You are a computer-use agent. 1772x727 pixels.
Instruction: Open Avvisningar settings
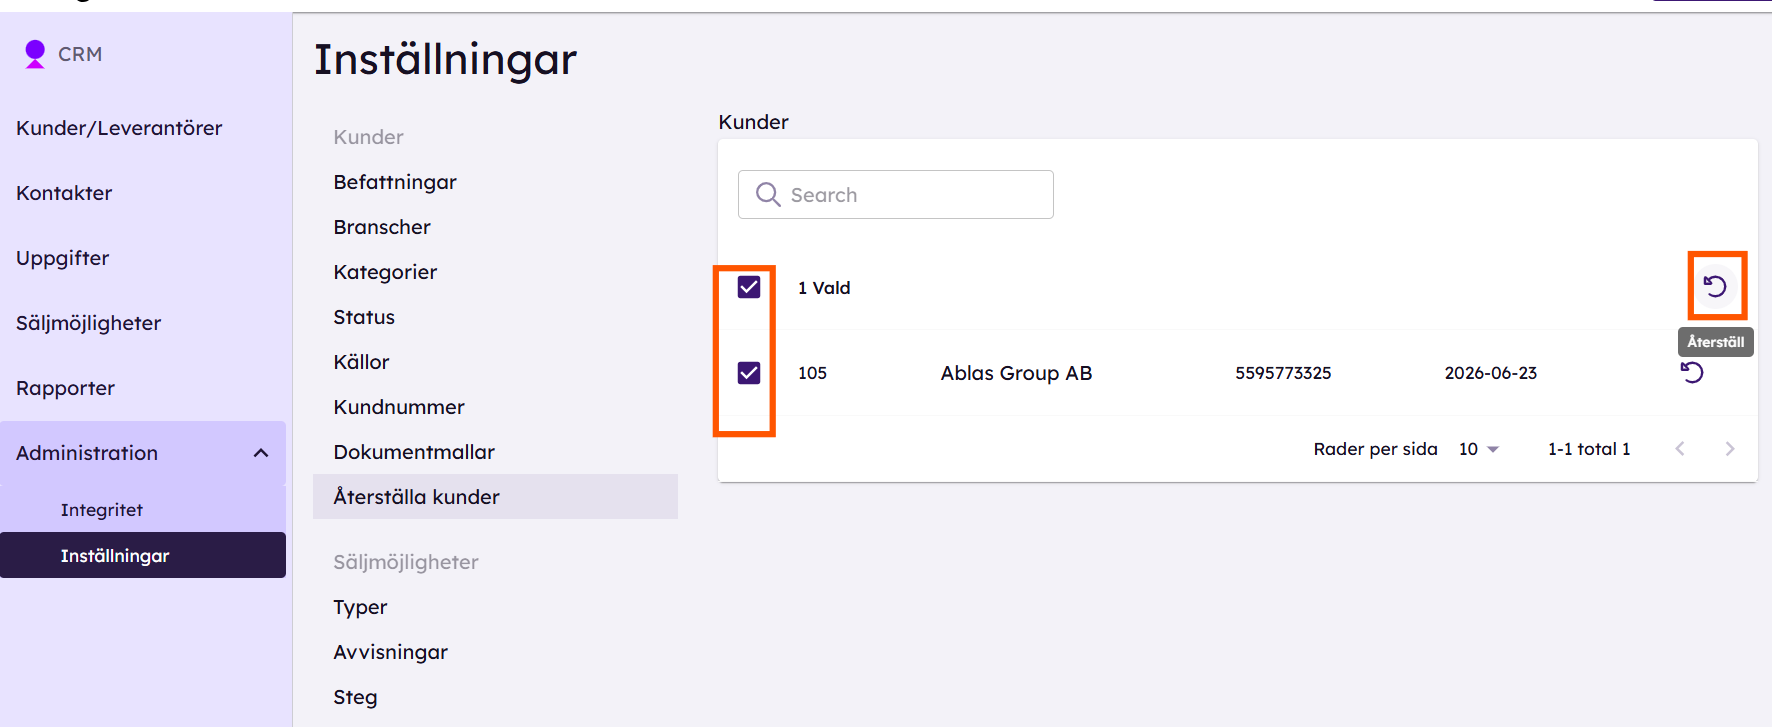390,652
